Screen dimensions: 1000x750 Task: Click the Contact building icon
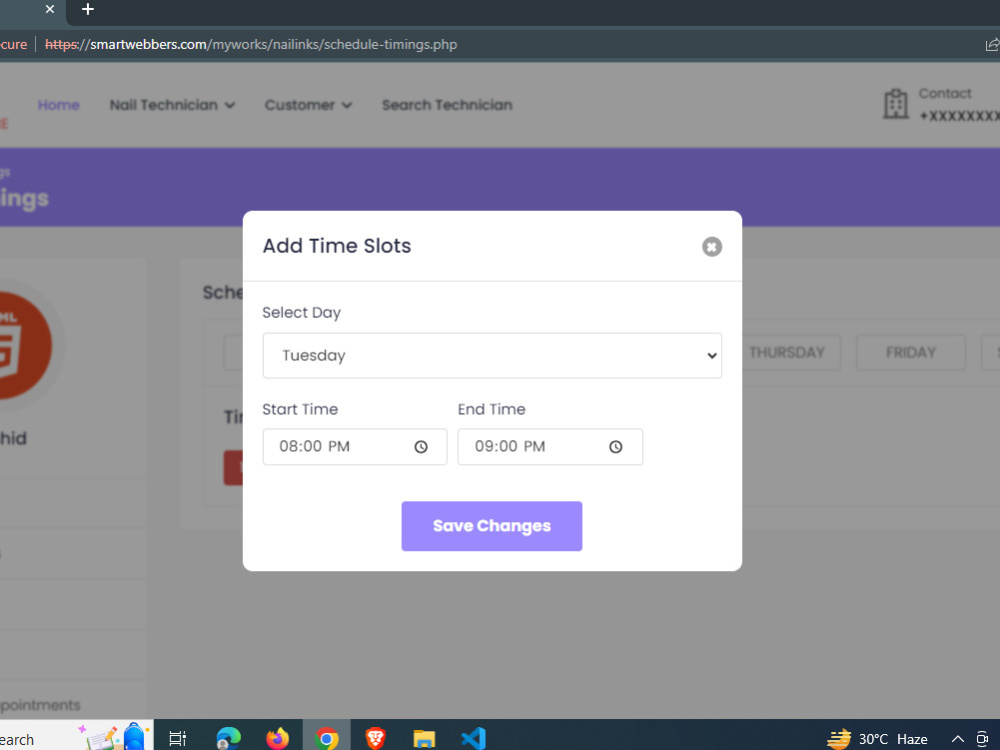tap(895, 104)
